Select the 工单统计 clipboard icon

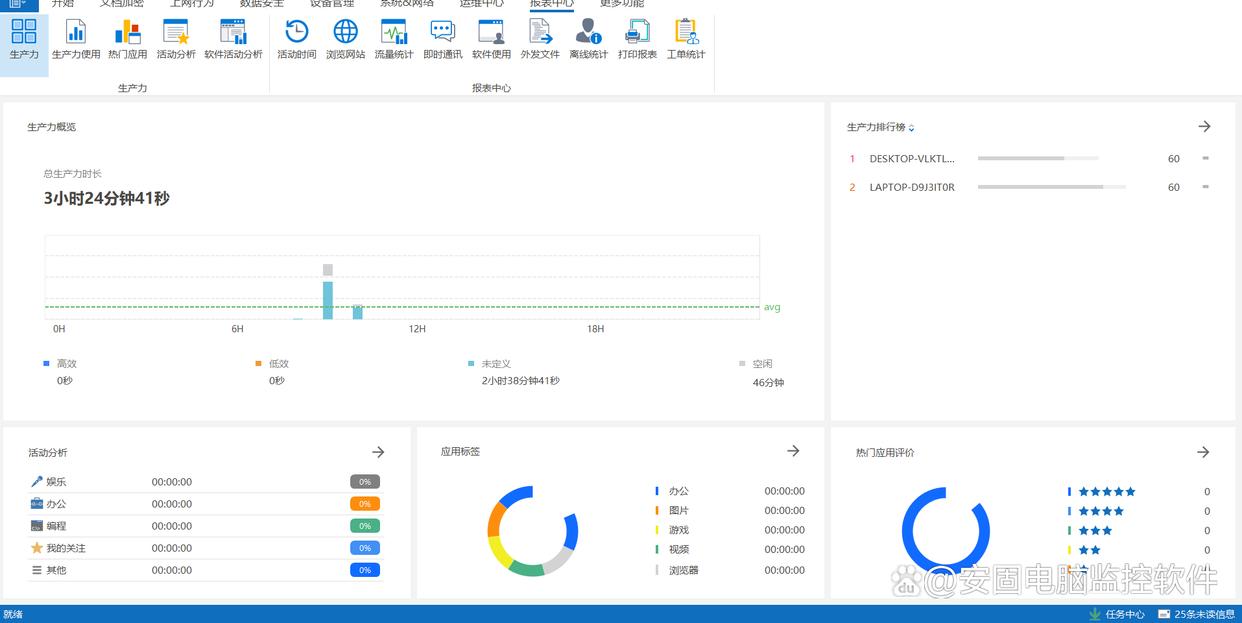(x=686, y=37)
